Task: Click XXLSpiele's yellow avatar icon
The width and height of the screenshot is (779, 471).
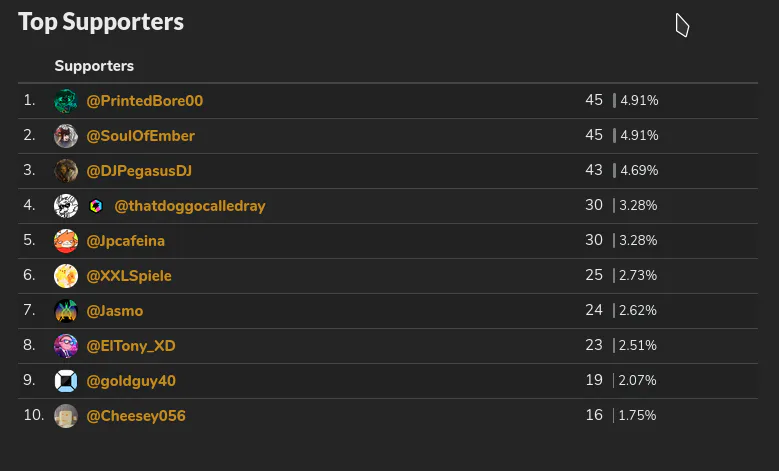Action: pyautogui.click(x=66, y=276)
